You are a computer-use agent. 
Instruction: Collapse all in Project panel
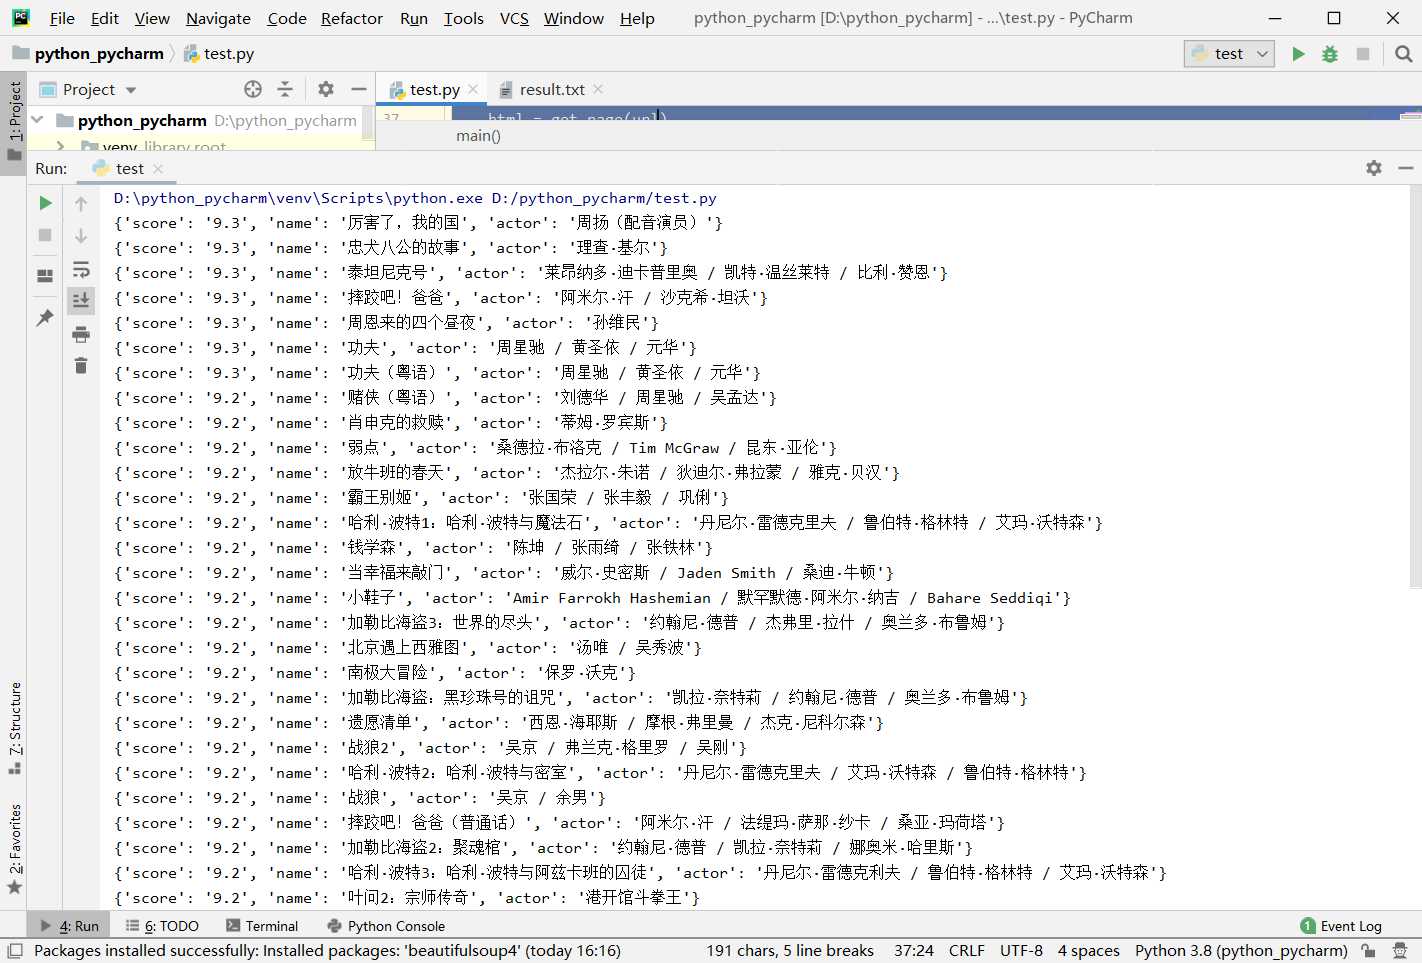285,89
